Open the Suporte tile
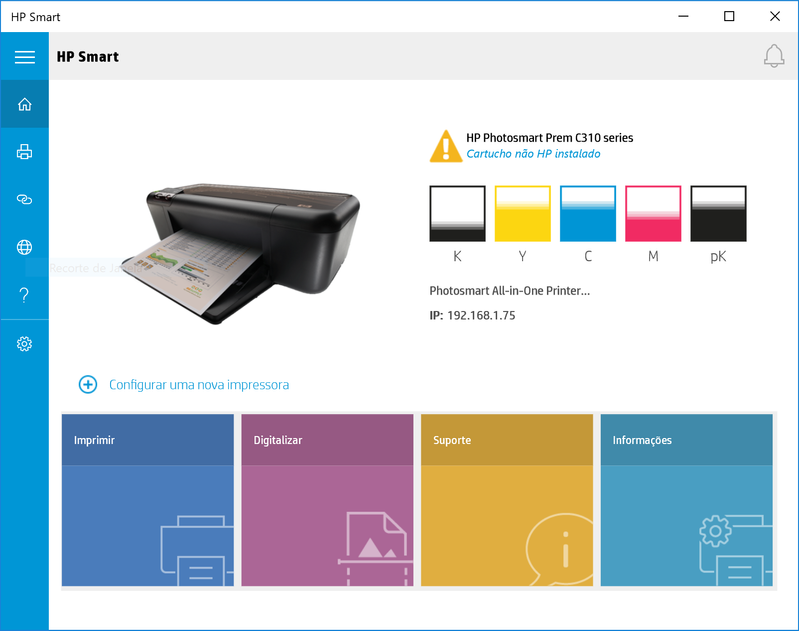 tap(507, 500)
